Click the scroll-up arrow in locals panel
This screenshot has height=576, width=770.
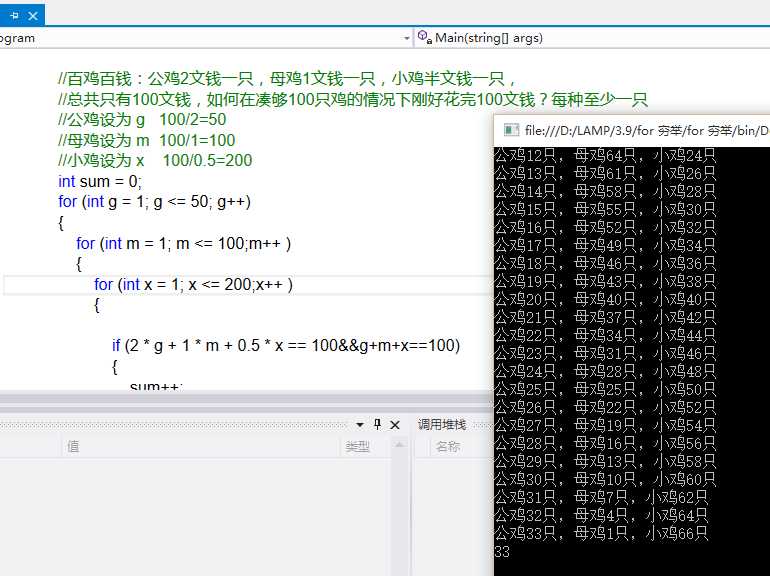399,445
